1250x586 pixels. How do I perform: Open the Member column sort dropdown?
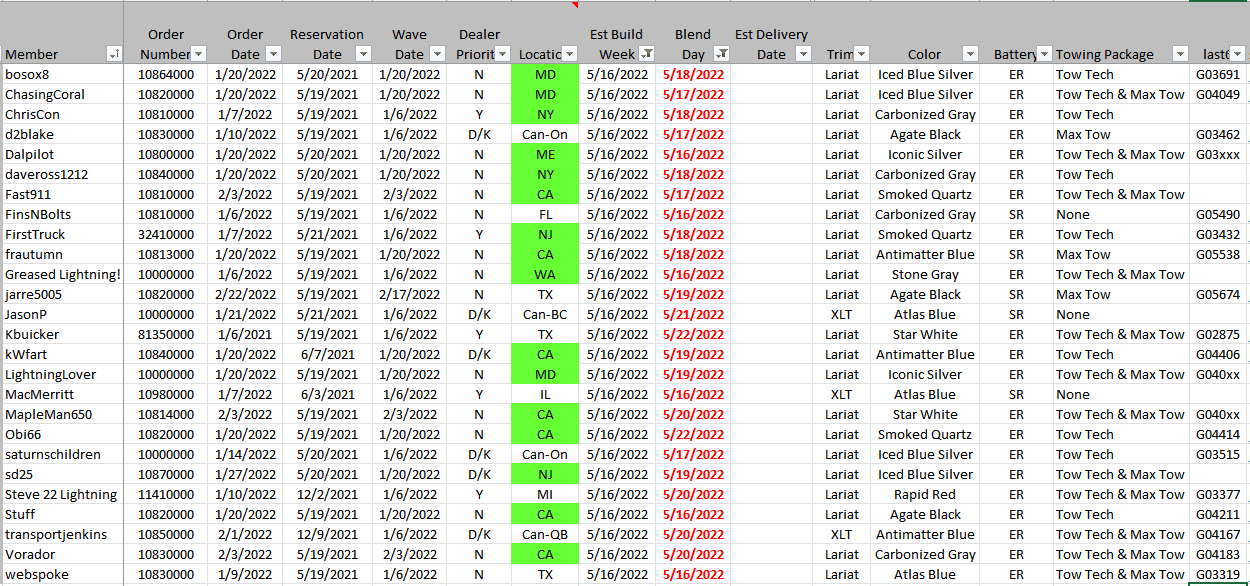[x=114, y=54]
